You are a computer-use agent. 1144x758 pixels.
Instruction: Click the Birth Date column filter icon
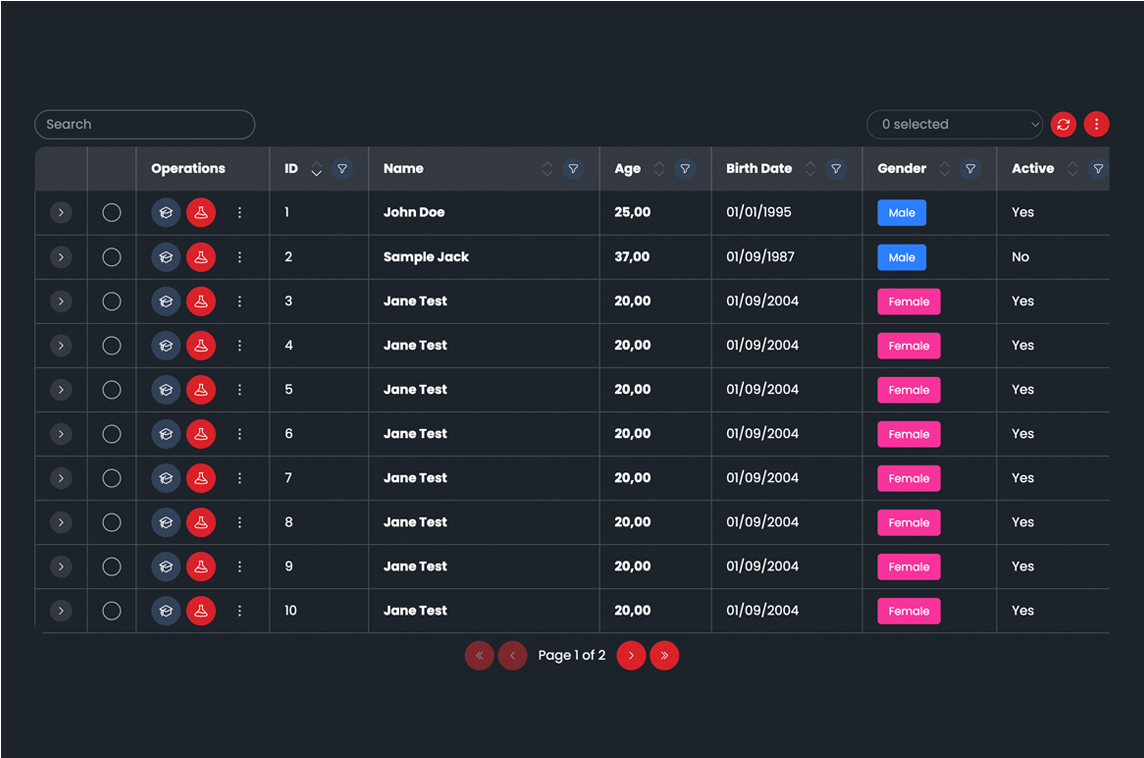click(x=836, y=169)
